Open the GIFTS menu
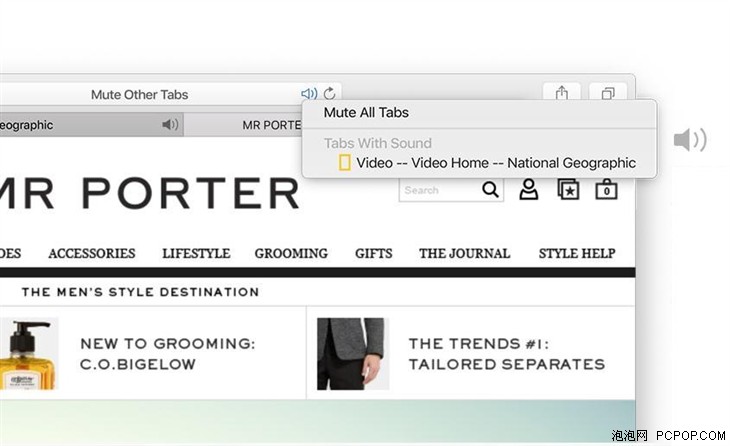The image size is (730, 446). coord(373,253)
